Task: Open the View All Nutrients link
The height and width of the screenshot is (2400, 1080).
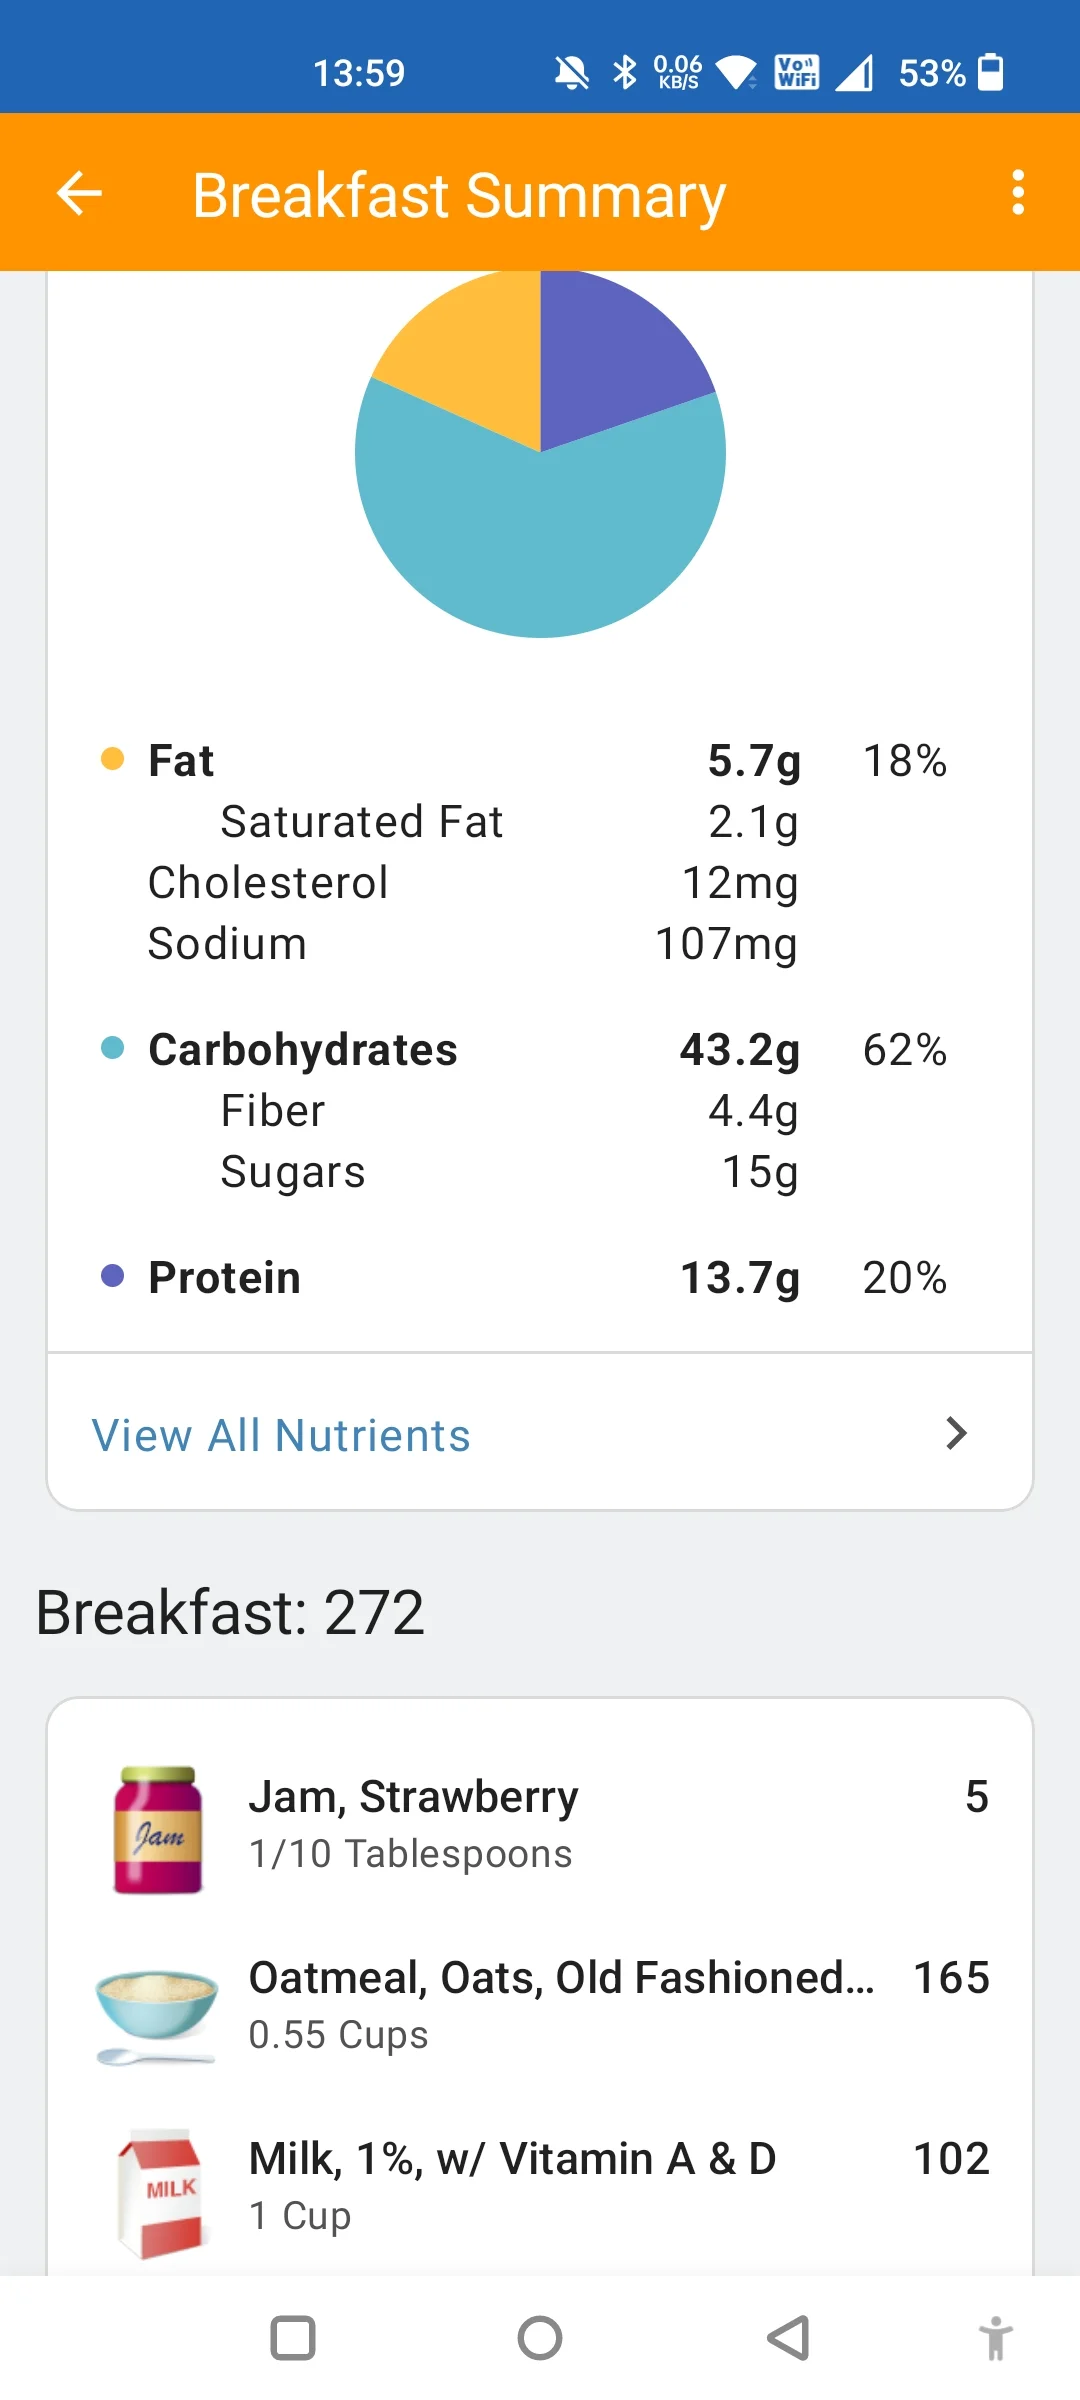Action: click(x=281, y=1435)
